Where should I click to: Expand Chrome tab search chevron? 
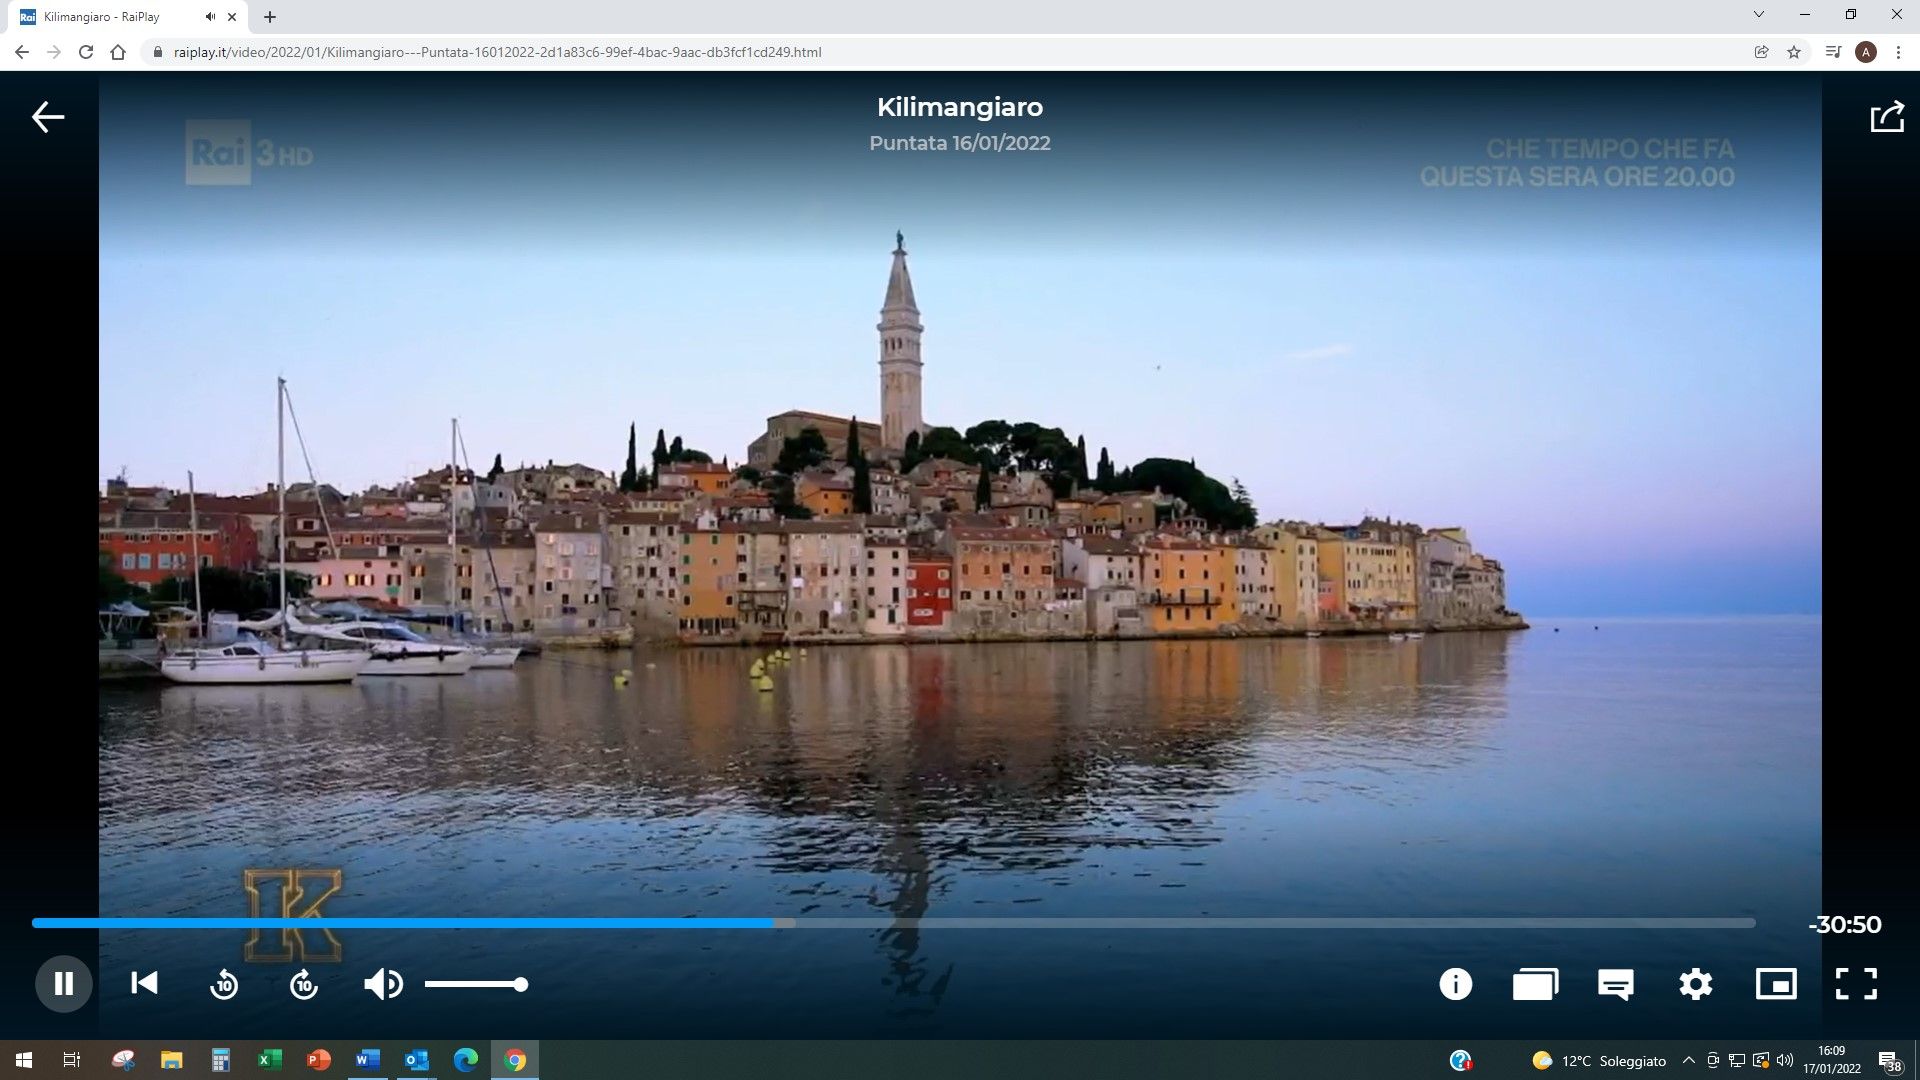point(1758,15)
